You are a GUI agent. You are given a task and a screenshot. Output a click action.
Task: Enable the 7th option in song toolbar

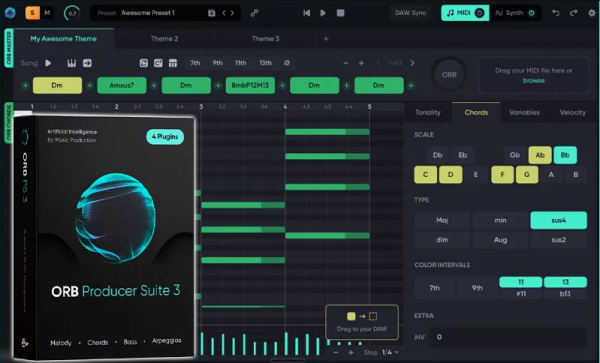tap(195, 63)
